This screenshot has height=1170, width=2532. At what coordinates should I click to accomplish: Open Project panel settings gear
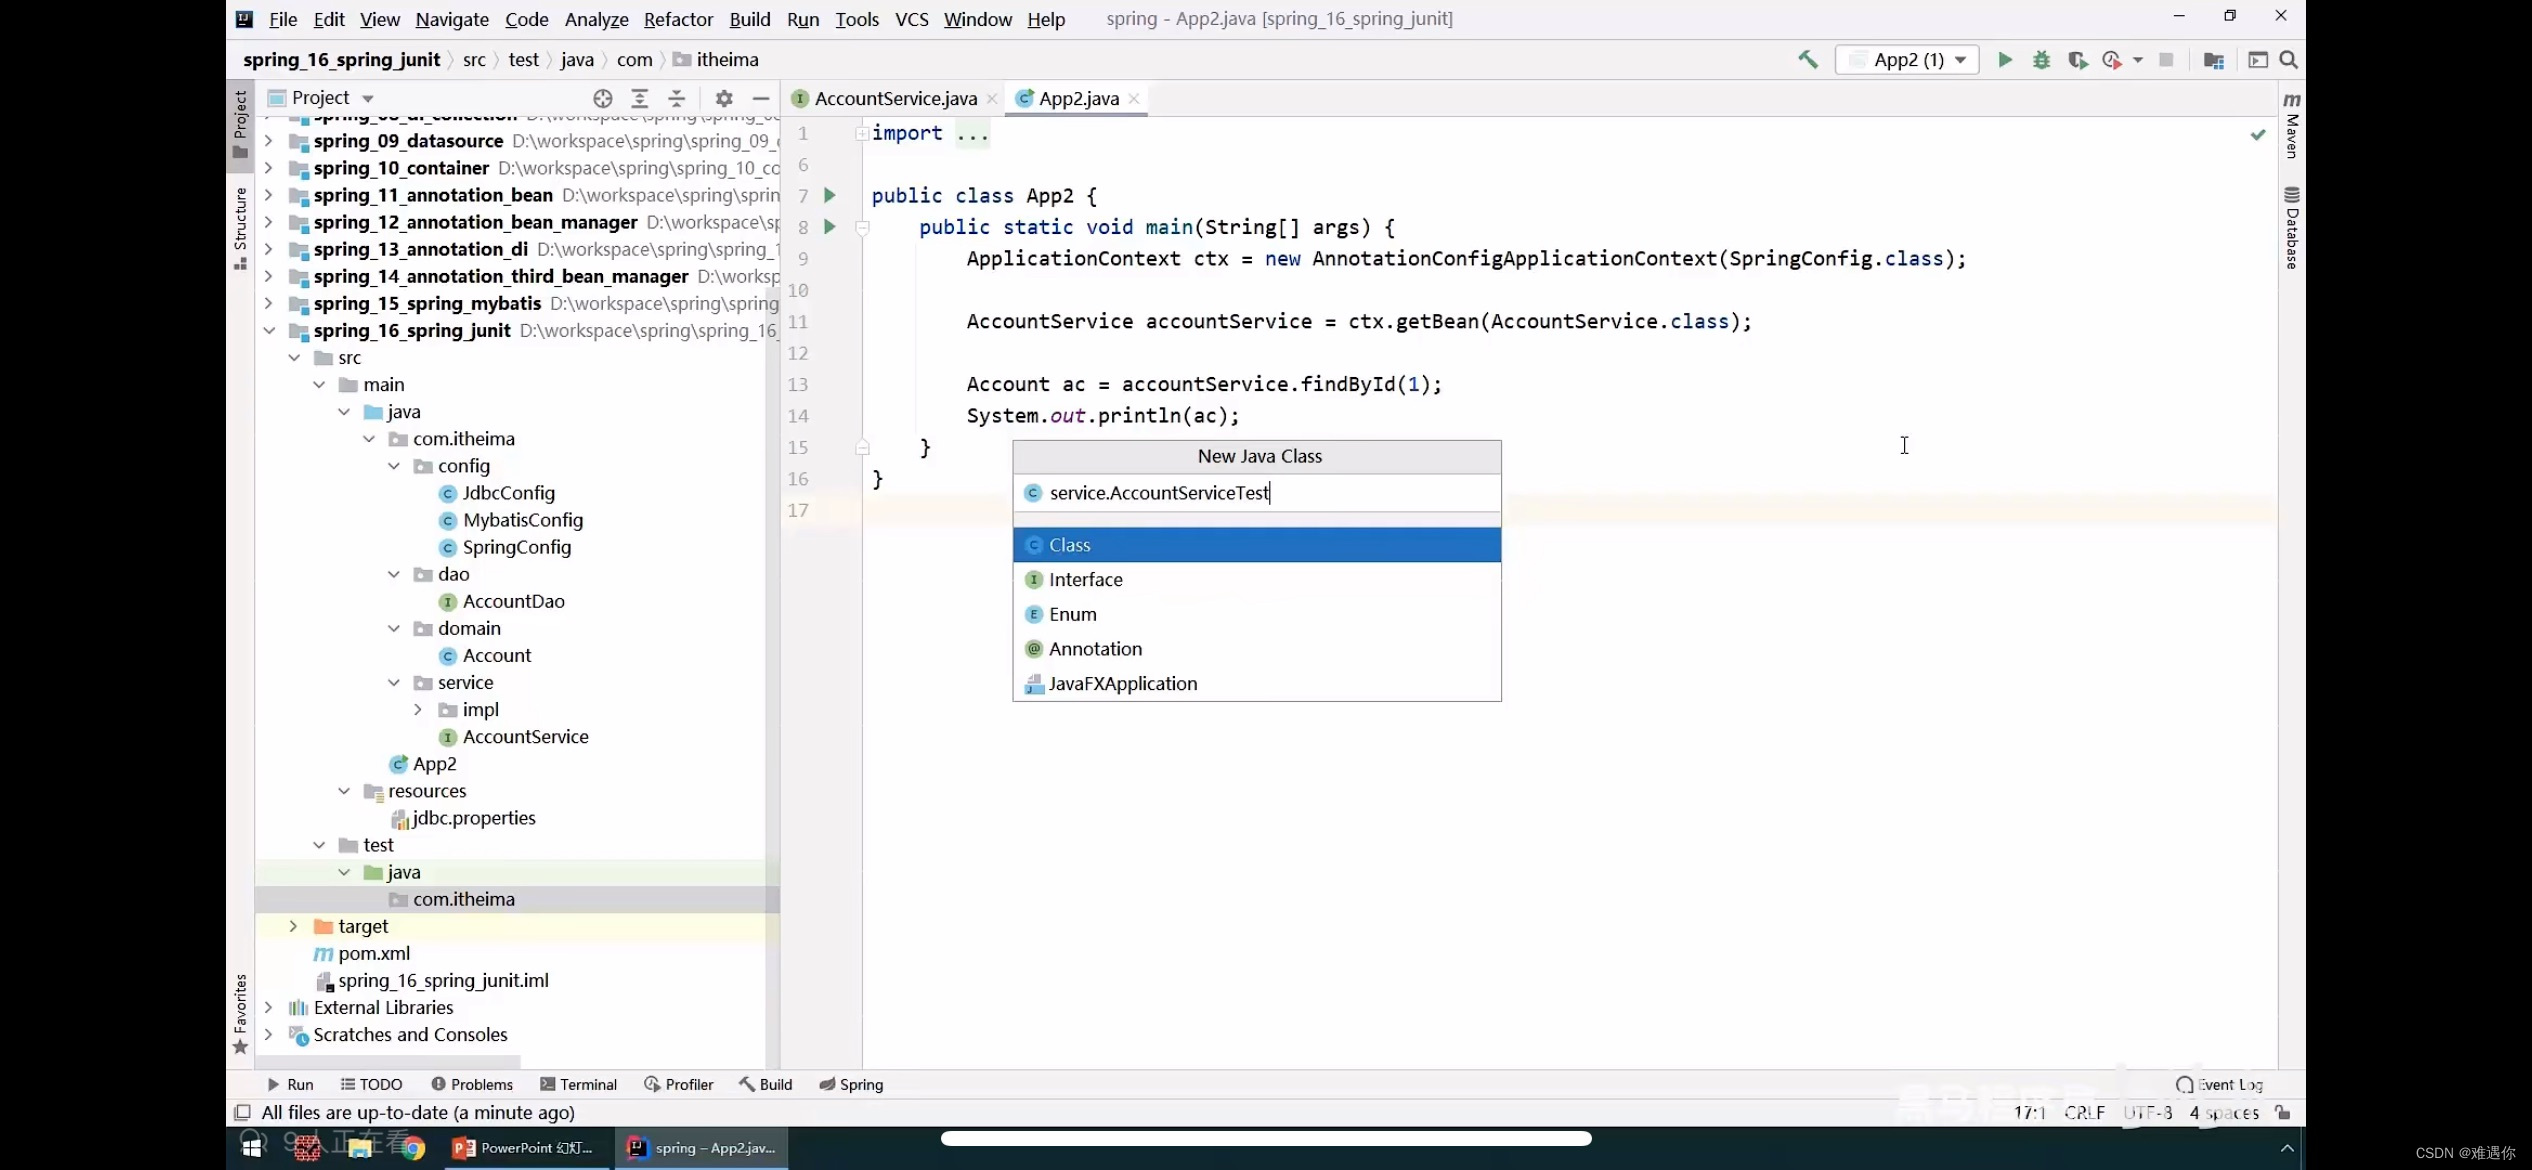[x=724, y=98]
